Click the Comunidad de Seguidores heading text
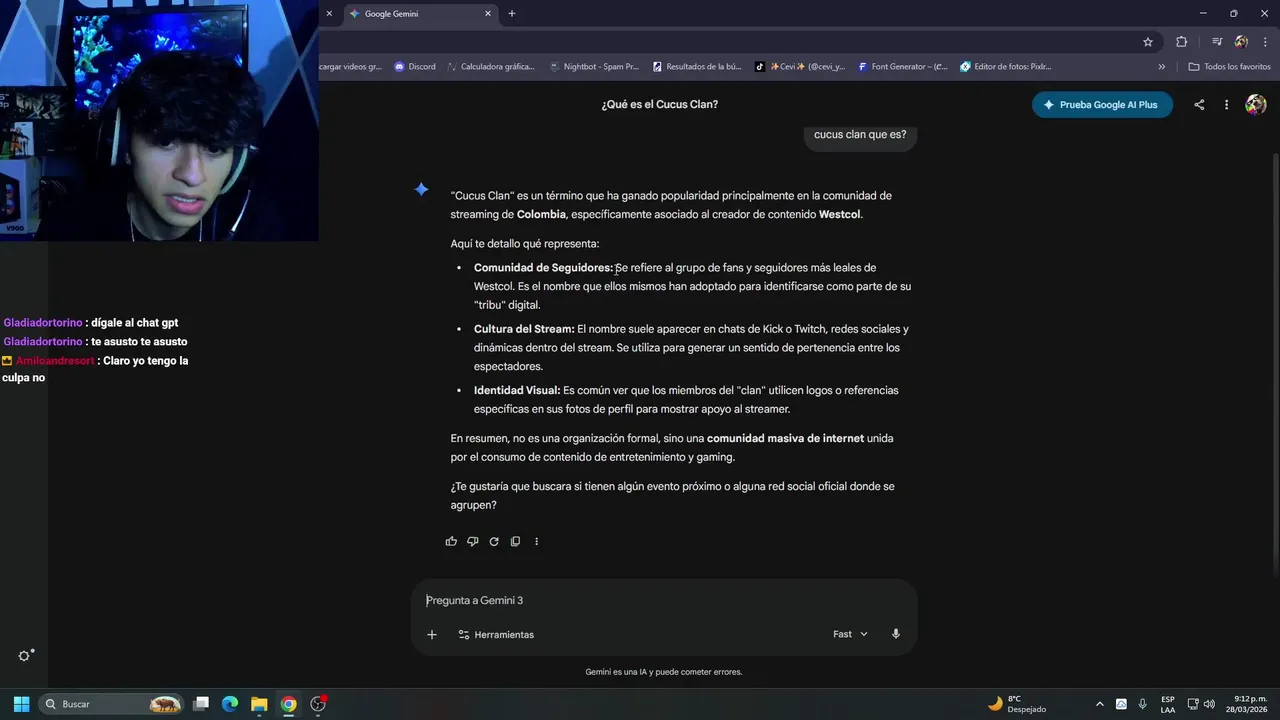 [543, 267]
